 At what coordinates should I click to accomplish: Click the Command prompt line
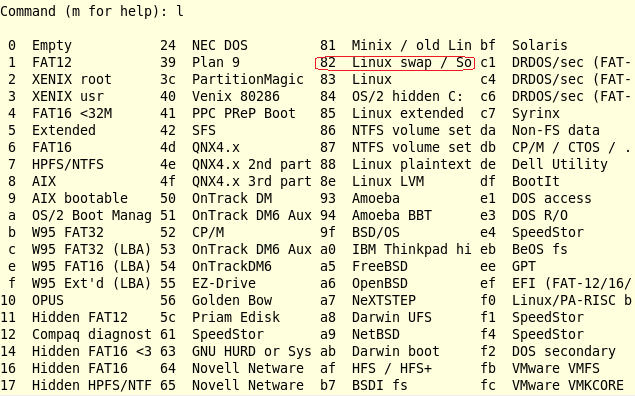pos(92,11)
